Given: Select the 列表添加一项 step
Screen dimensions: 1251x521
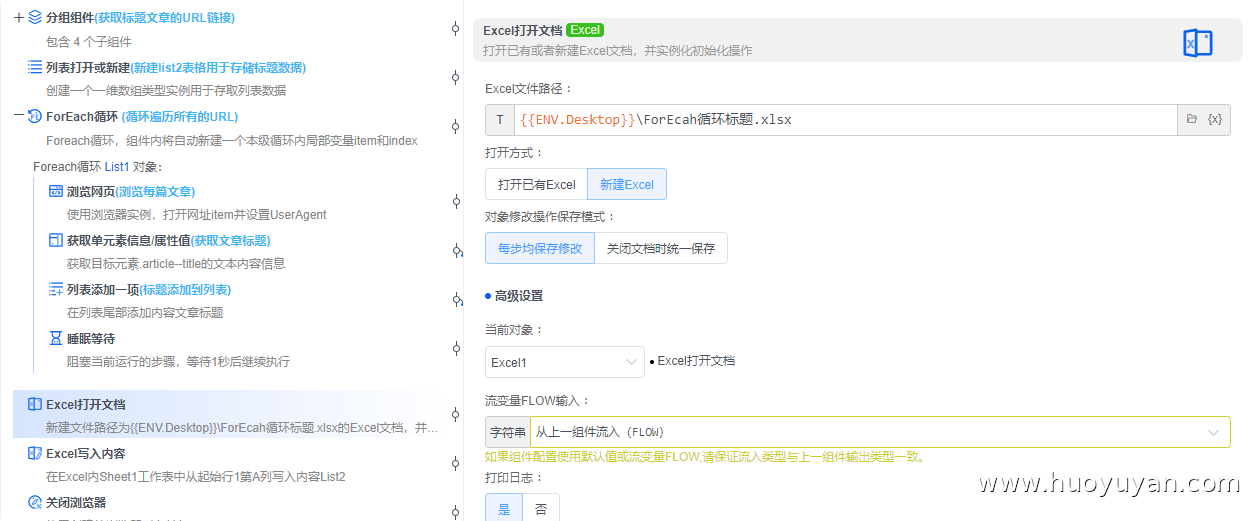Looking at the screenshot, I should click(149, 289).
